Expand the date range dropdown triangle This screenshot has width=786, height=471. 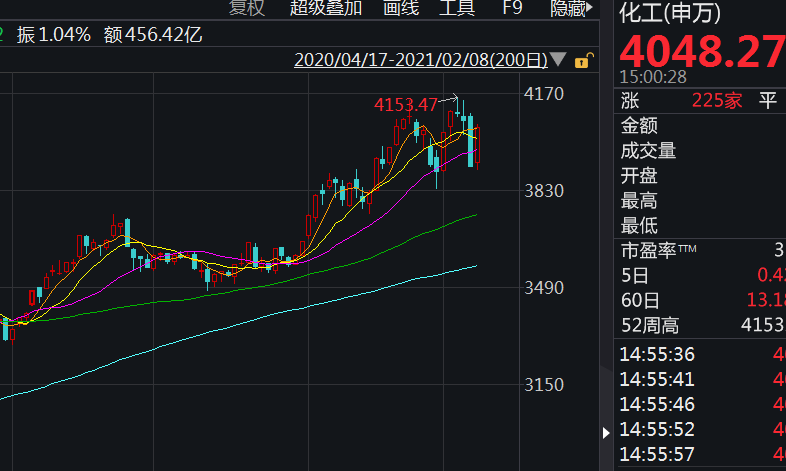pos(557,61)
